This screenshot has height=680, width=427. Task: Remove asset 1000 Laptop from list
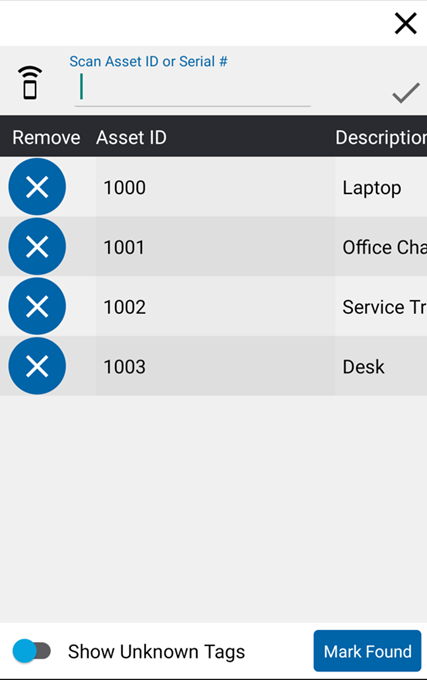(37, 187)
